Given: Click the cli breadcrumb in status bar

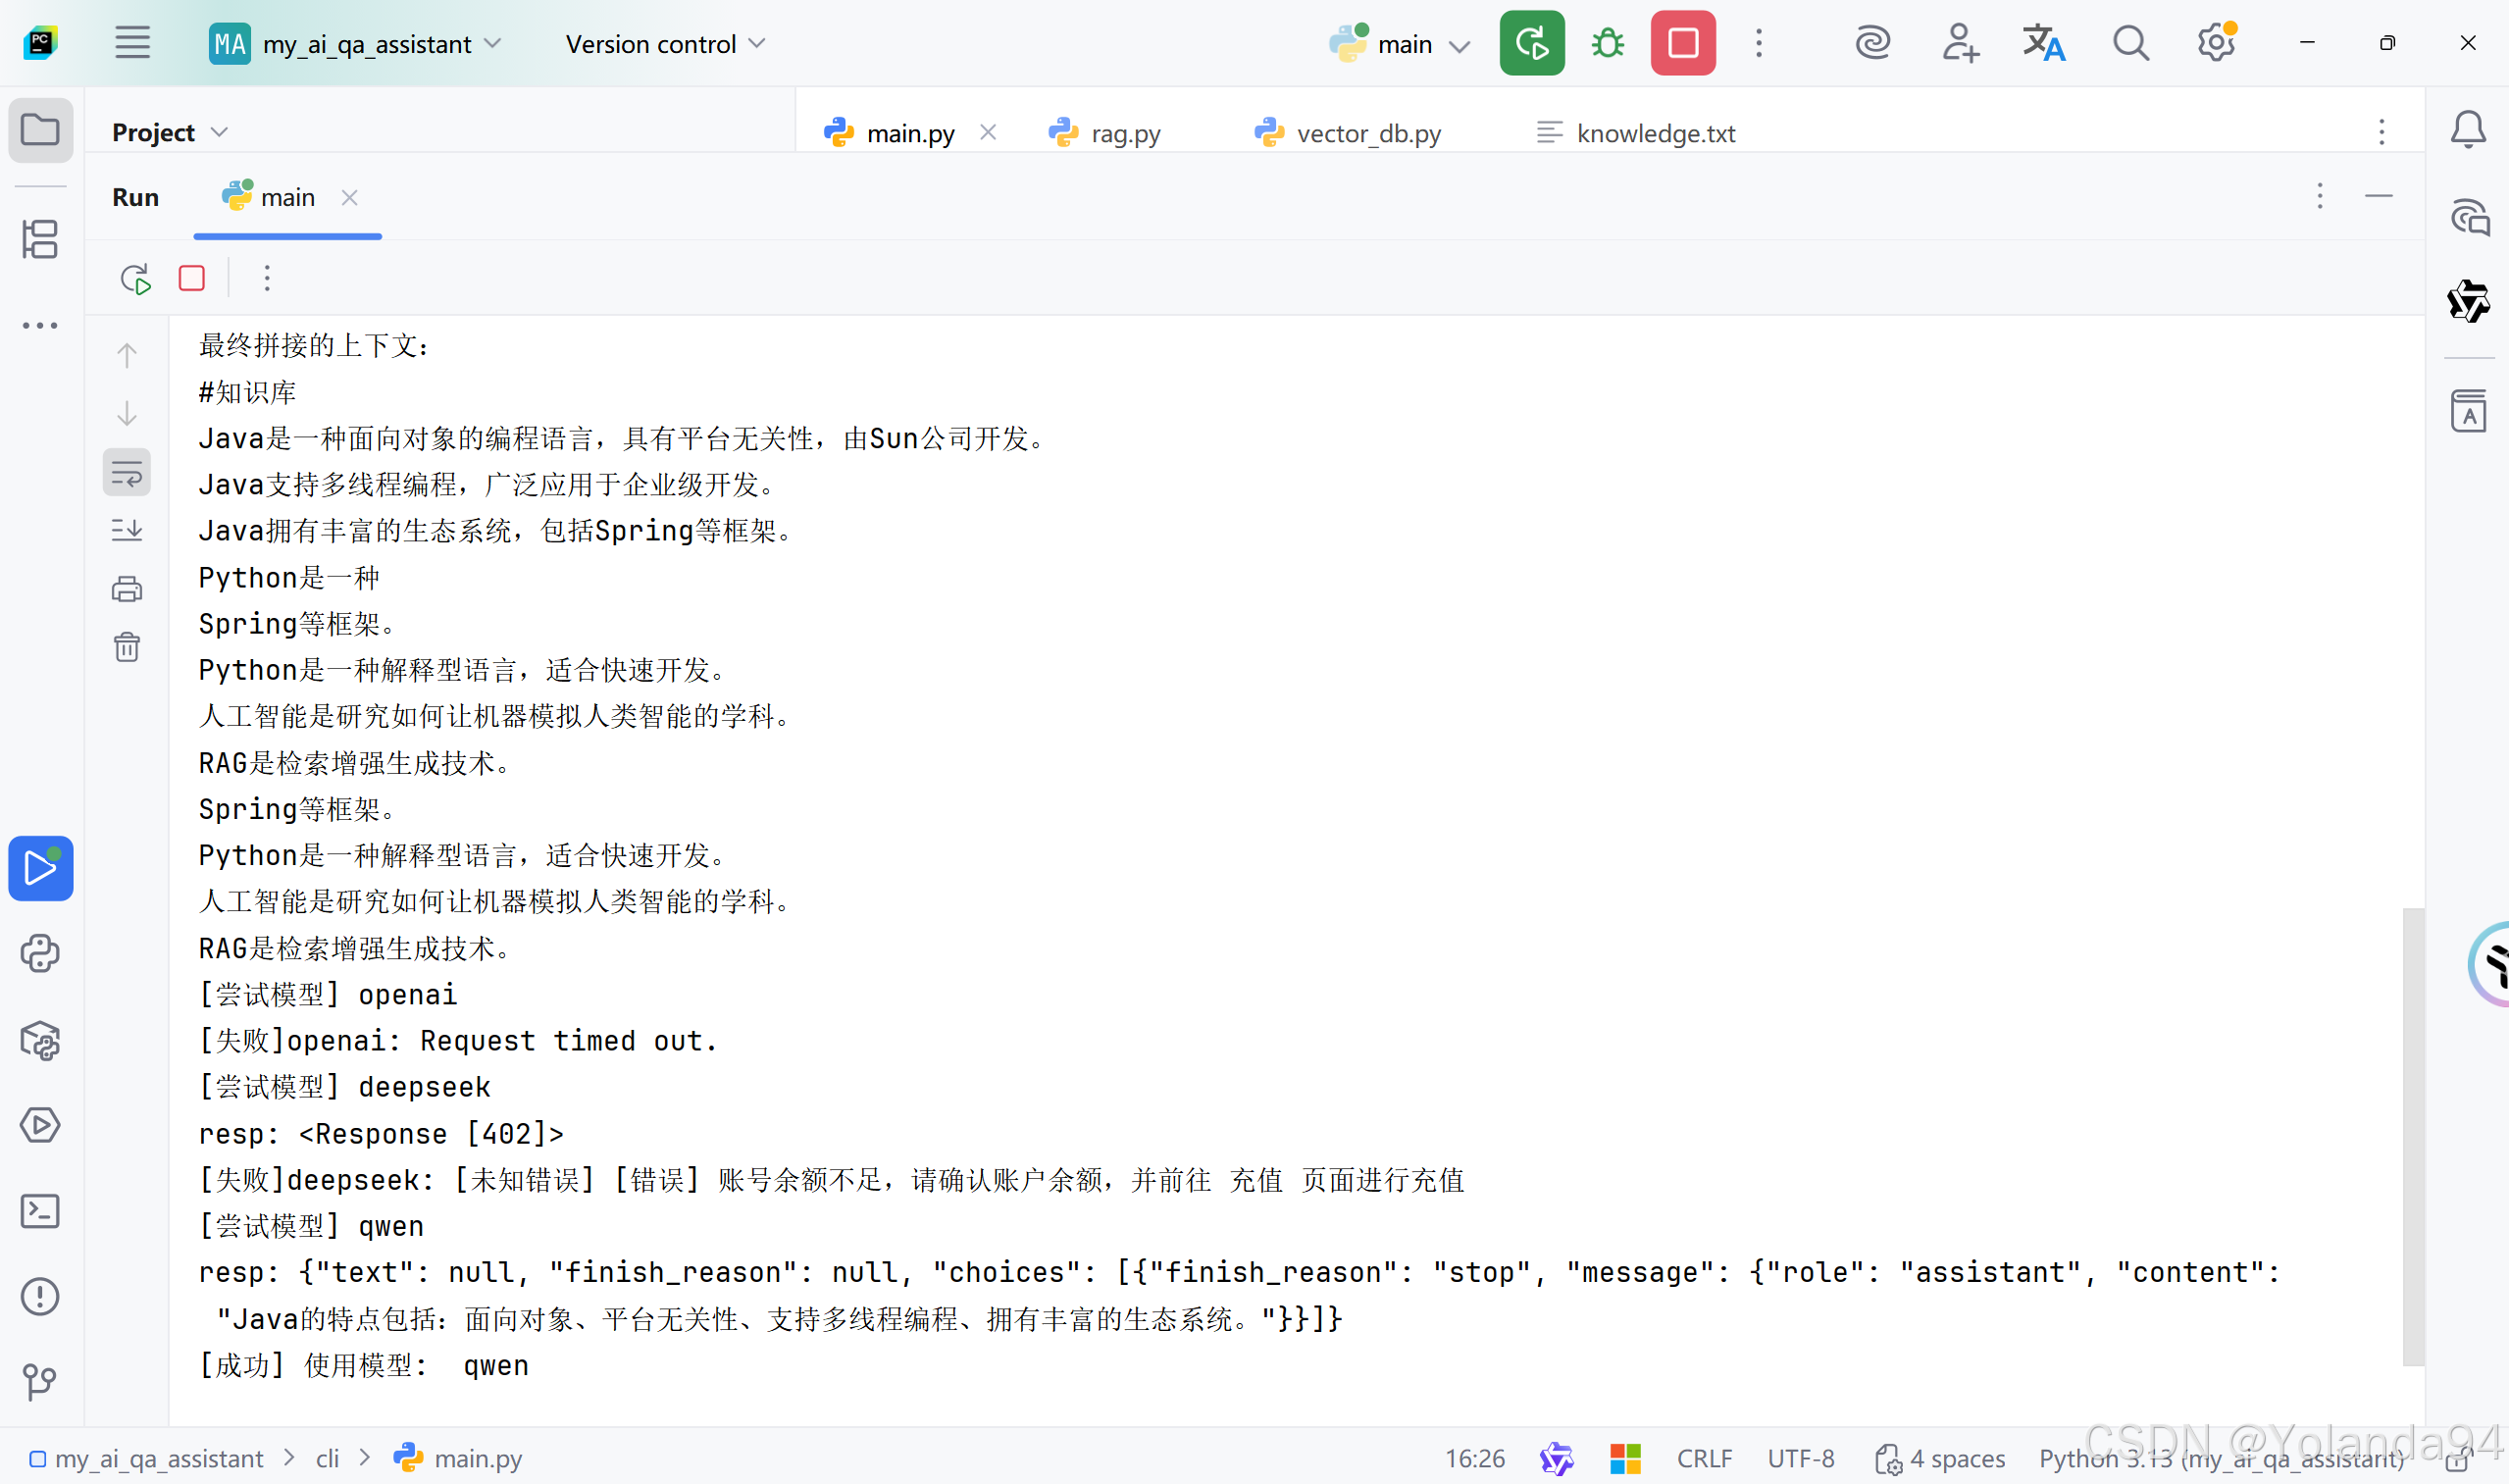Looking at the screenshot, I should pyautogui.click(x=328, y=1458).
